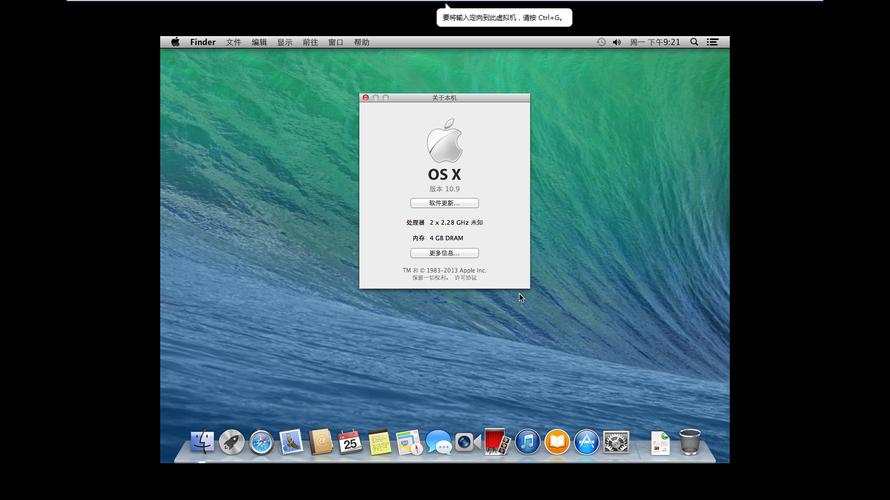890x500 pixels.
Task: Open iBooks orange book icon
Action: [557, 442]
